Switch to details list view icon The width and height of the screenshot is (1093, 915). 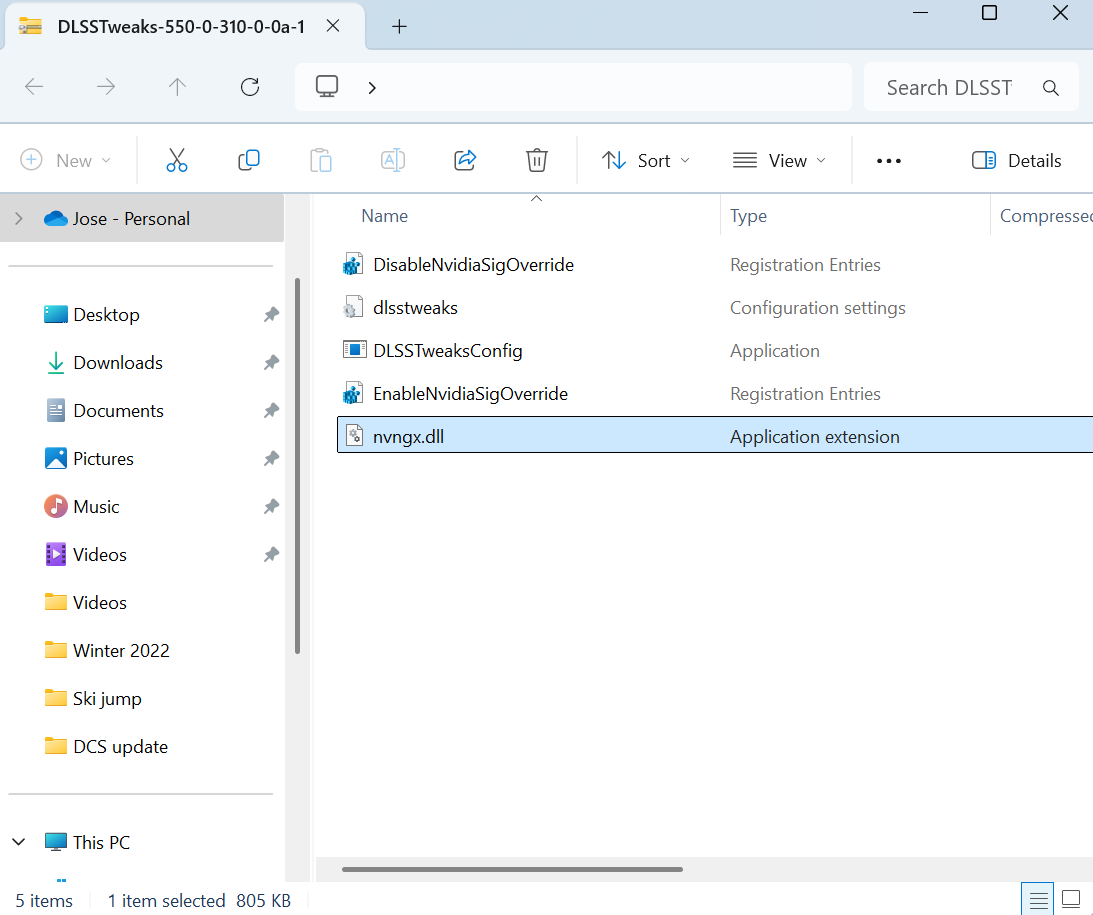coord(1039,899)
